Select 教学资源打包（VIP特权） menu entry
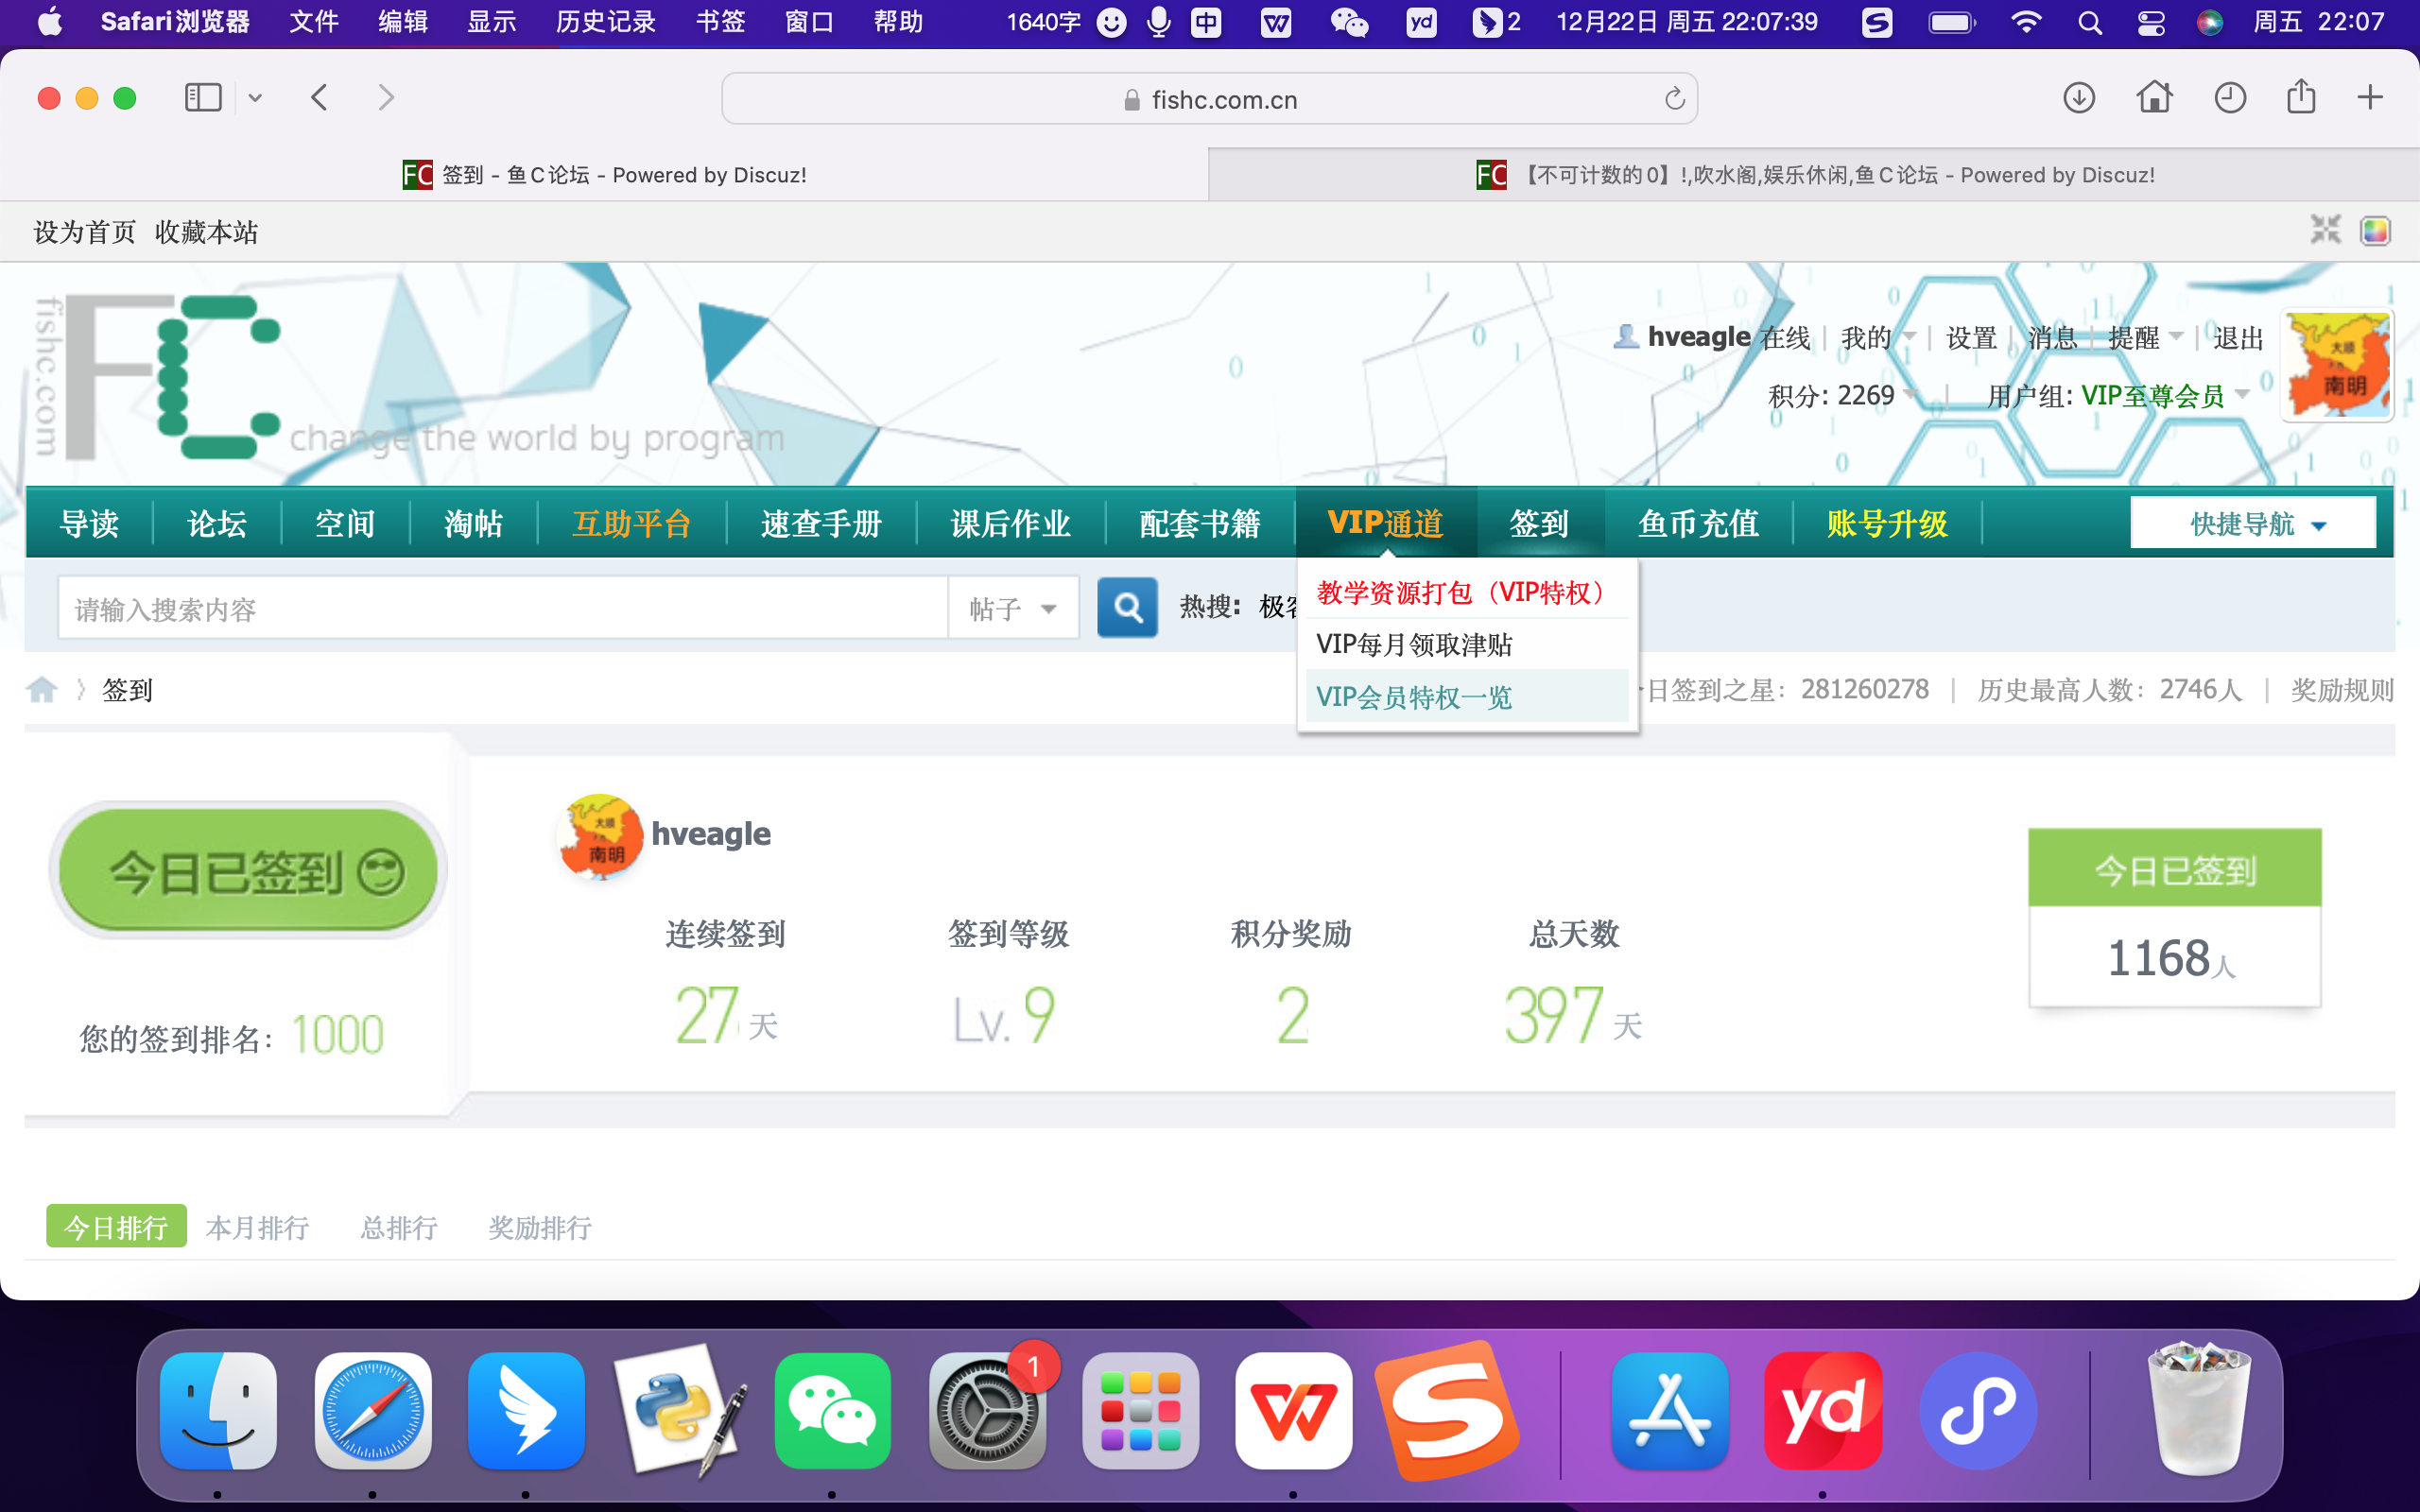Image resolution: width=2420 pixels, height=1512 pixels. [1466, 592]
